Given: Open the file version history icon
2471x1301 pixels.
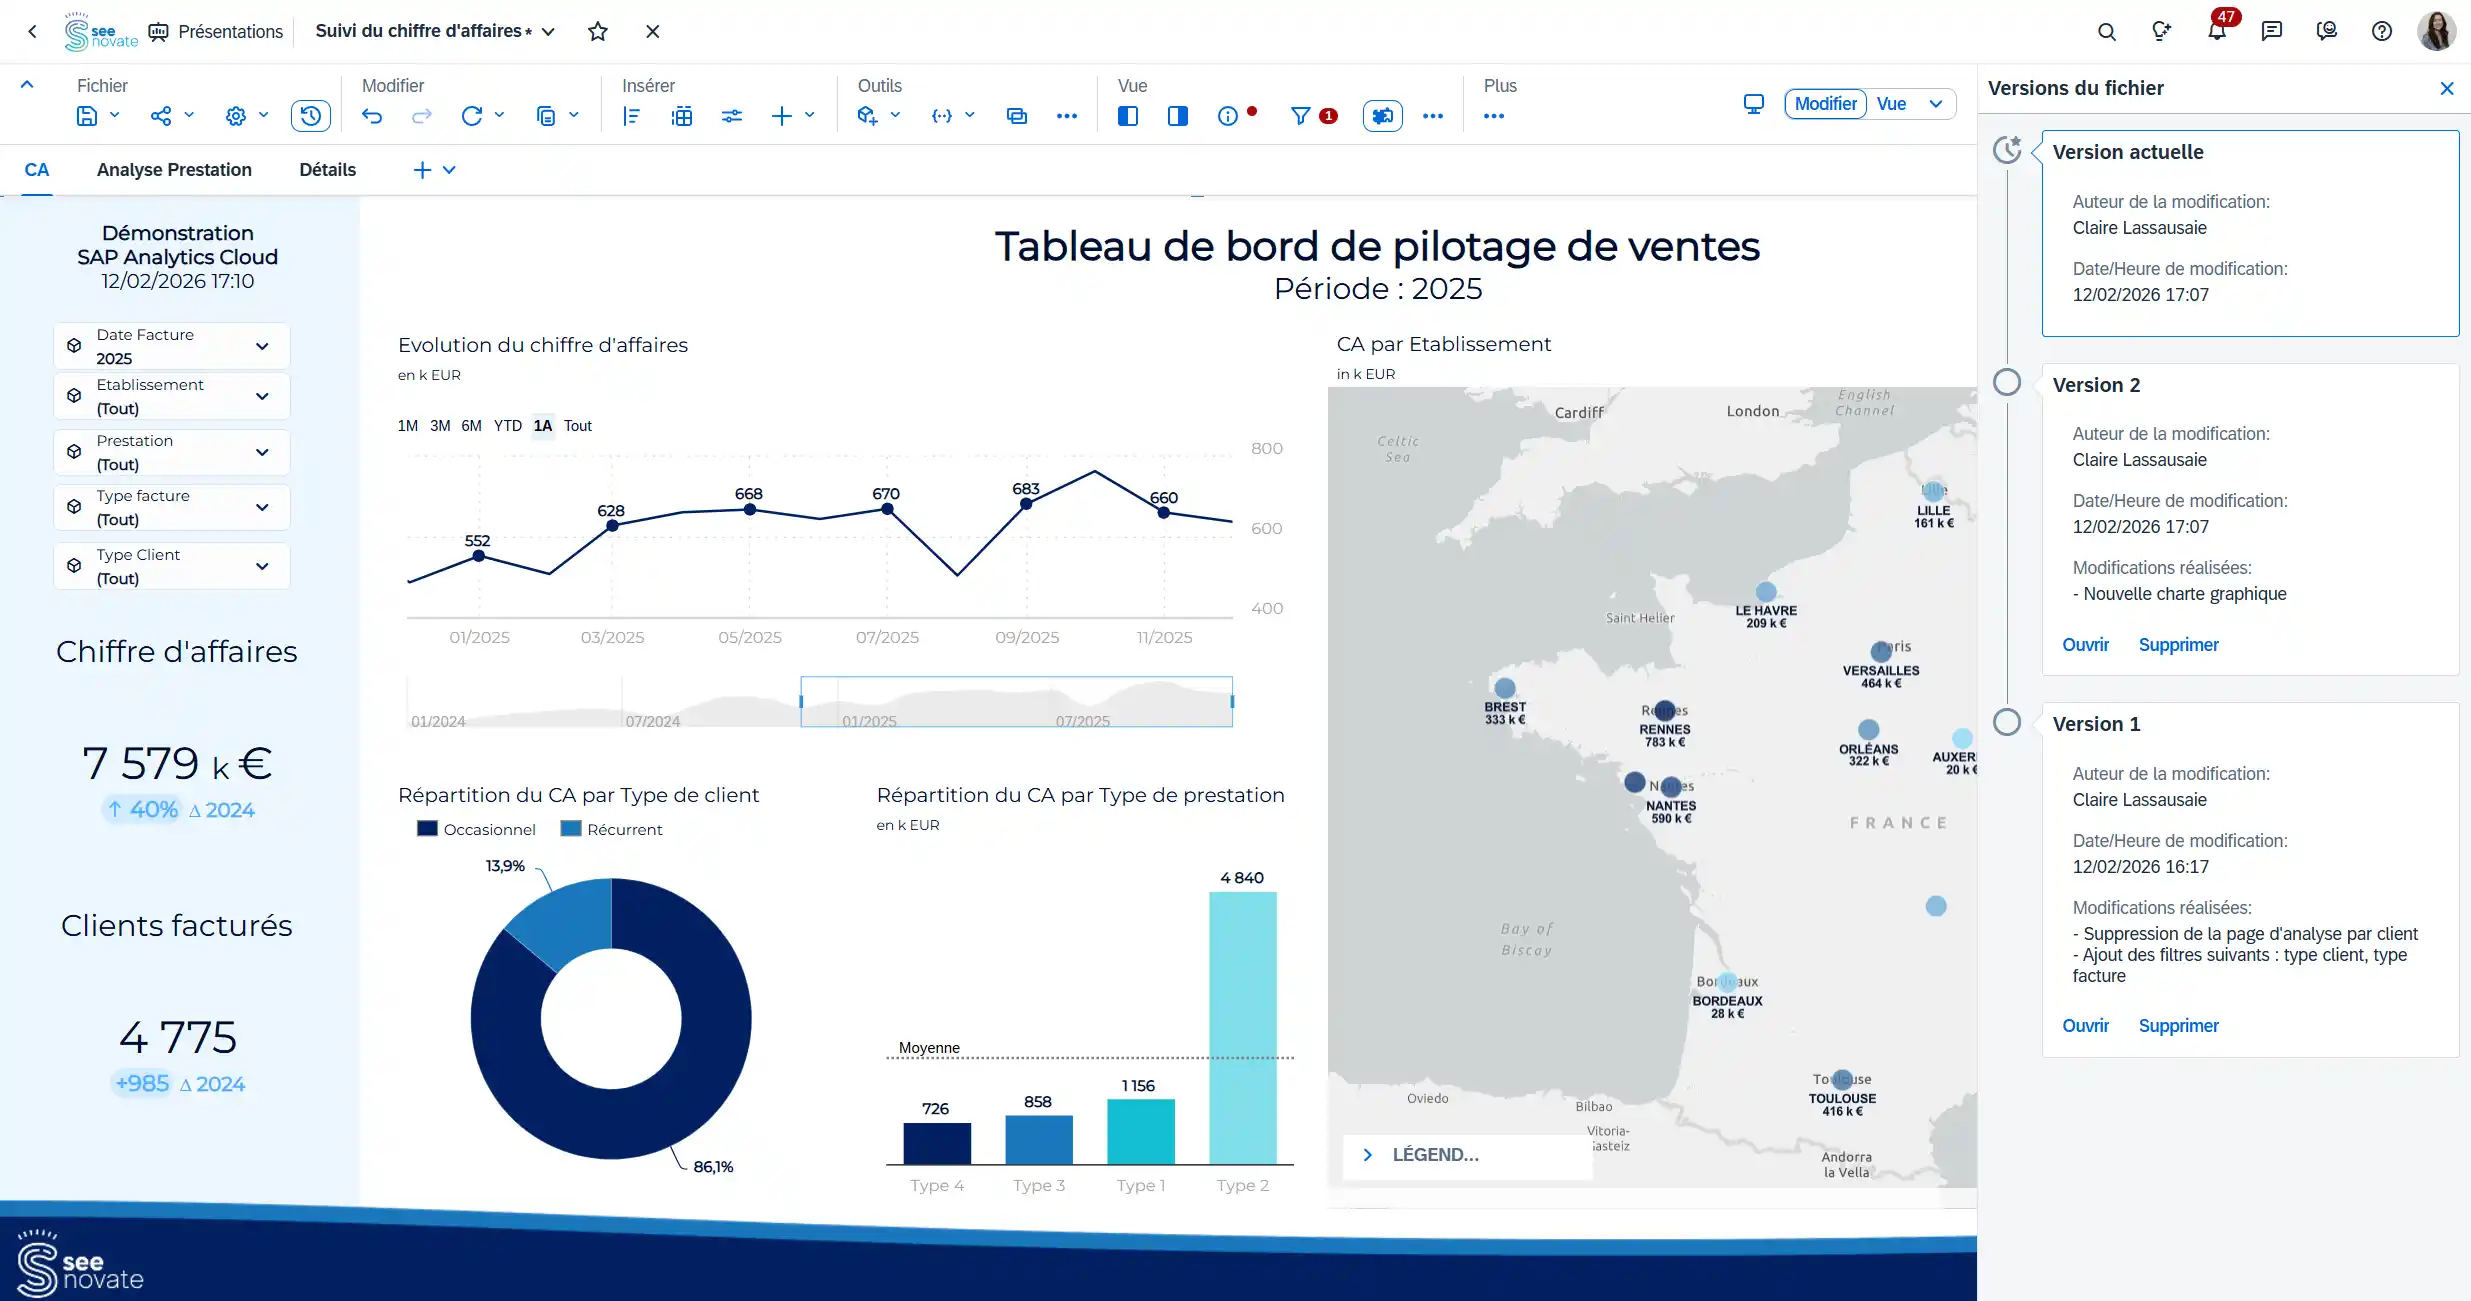Looking at the screenshot, I should click(310, 116).
